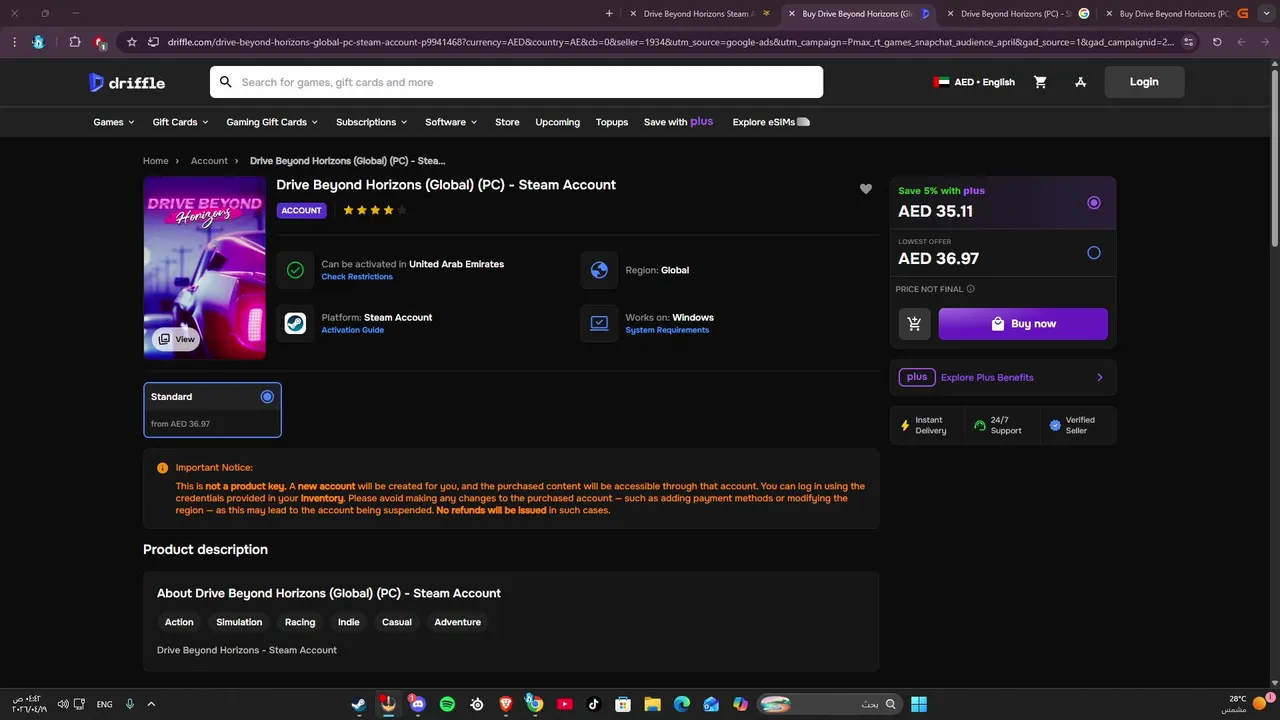Image resolution: width=1280 pixels, height=720 pixels.
Task: Open a new browser tab with plus
Action: 610,14
